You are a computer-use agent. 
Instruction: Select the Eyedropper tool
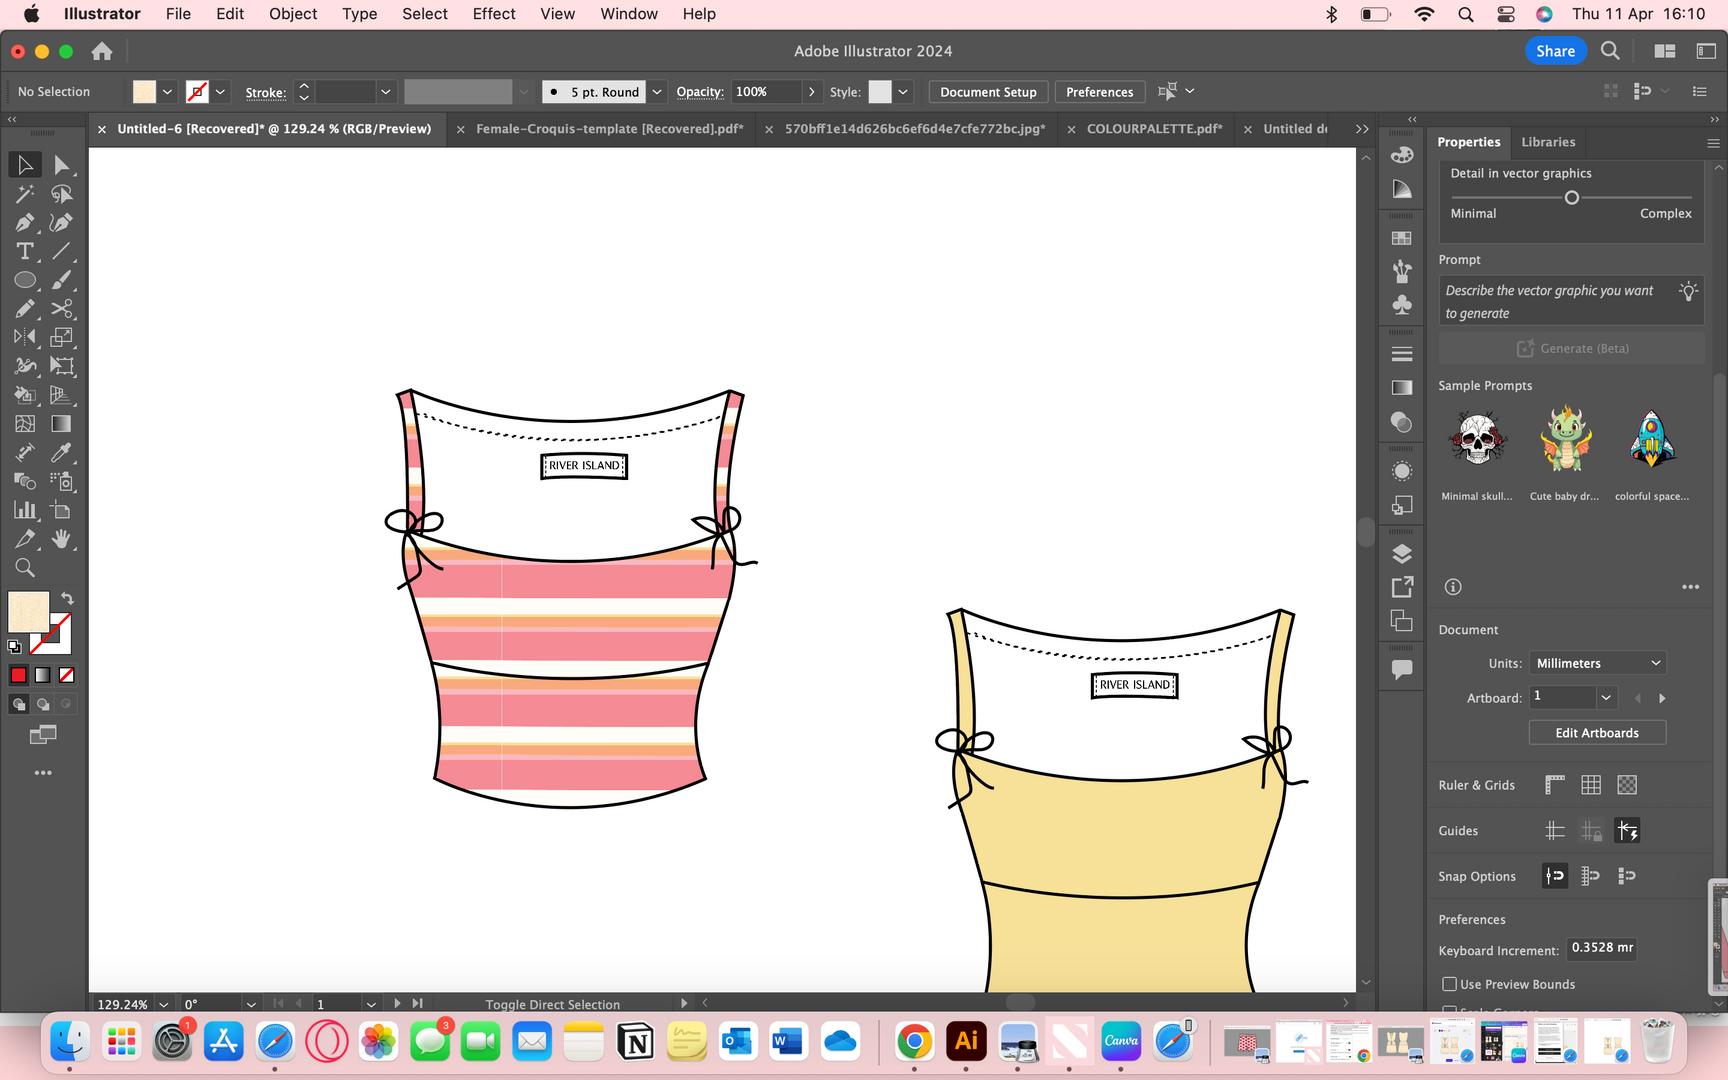[x=62, y=453]
